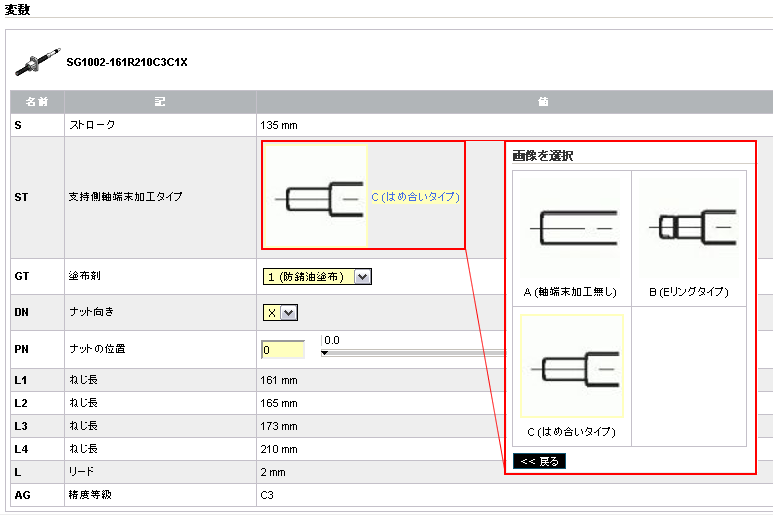Click the C (はめ合いタイプ) blue link
Screen dimensions: 773x518
[415, 198]
